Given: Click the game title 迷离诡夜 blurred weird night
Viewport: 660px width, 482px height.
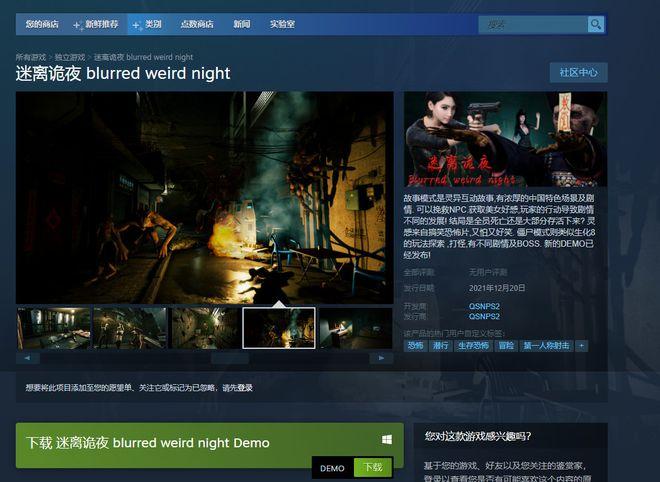Looking at the screenshot, I should [123, 73].
